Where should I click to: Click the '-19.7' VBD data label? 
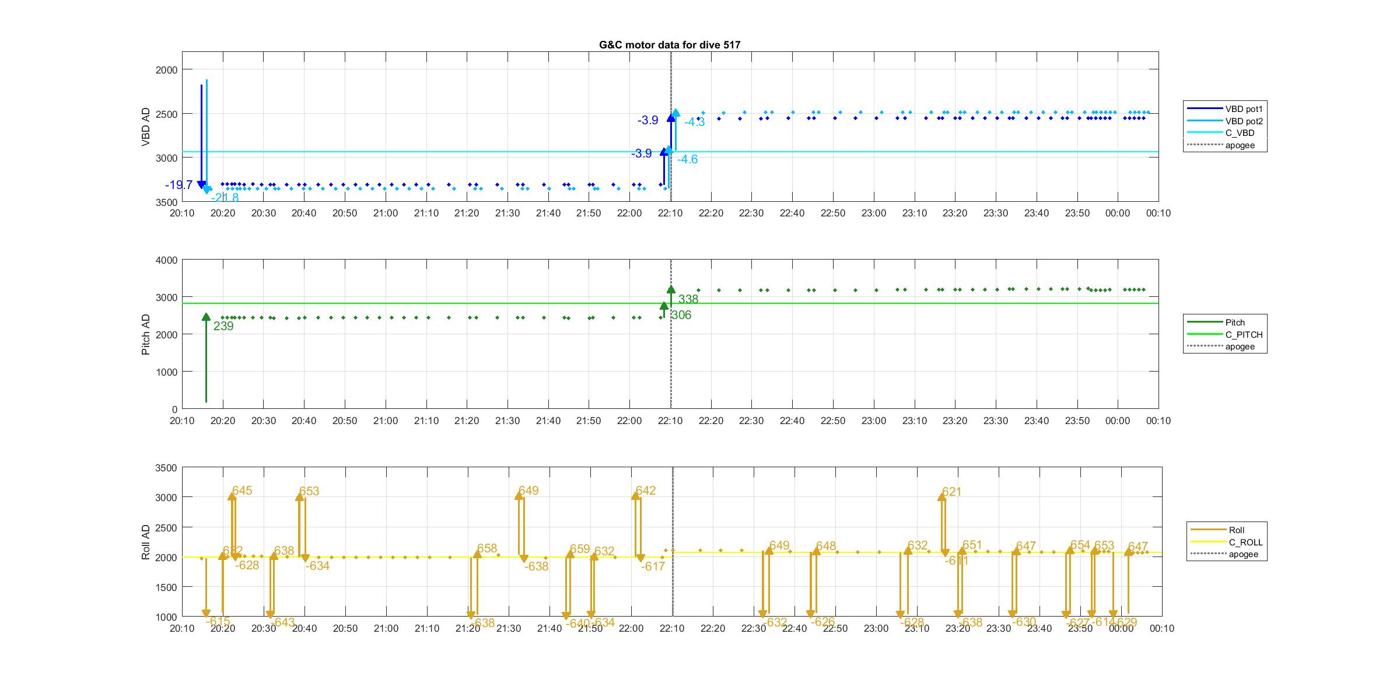click(x=179, y=185)
